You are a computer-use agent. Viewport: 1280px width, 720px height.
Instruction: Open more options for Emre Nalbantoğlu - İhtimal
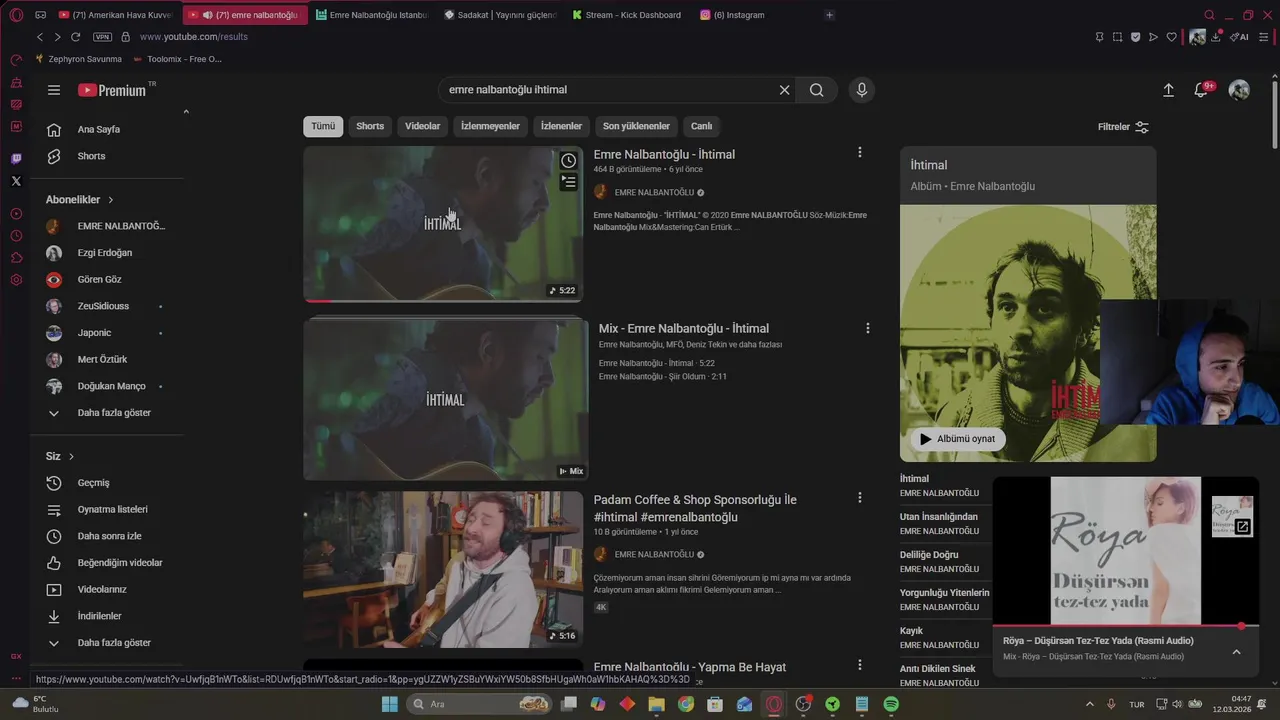[x=860, y=153]
